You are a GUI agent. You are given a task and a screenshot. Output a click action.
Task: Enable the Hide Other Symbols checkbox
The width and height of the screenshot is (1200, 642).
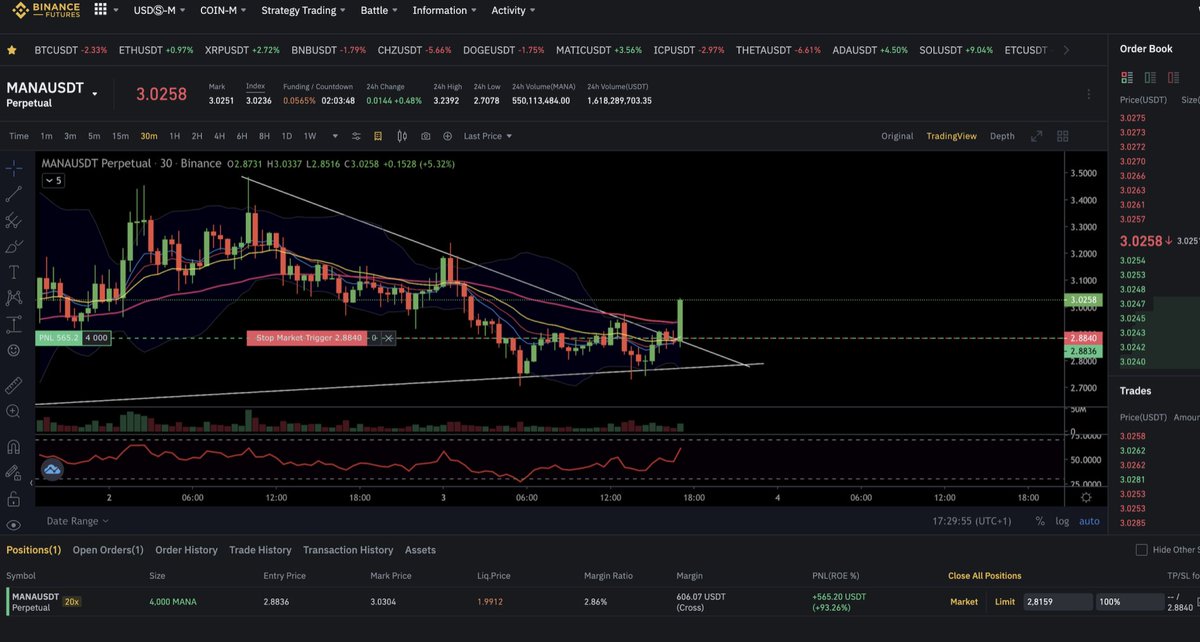[1141, 550]
